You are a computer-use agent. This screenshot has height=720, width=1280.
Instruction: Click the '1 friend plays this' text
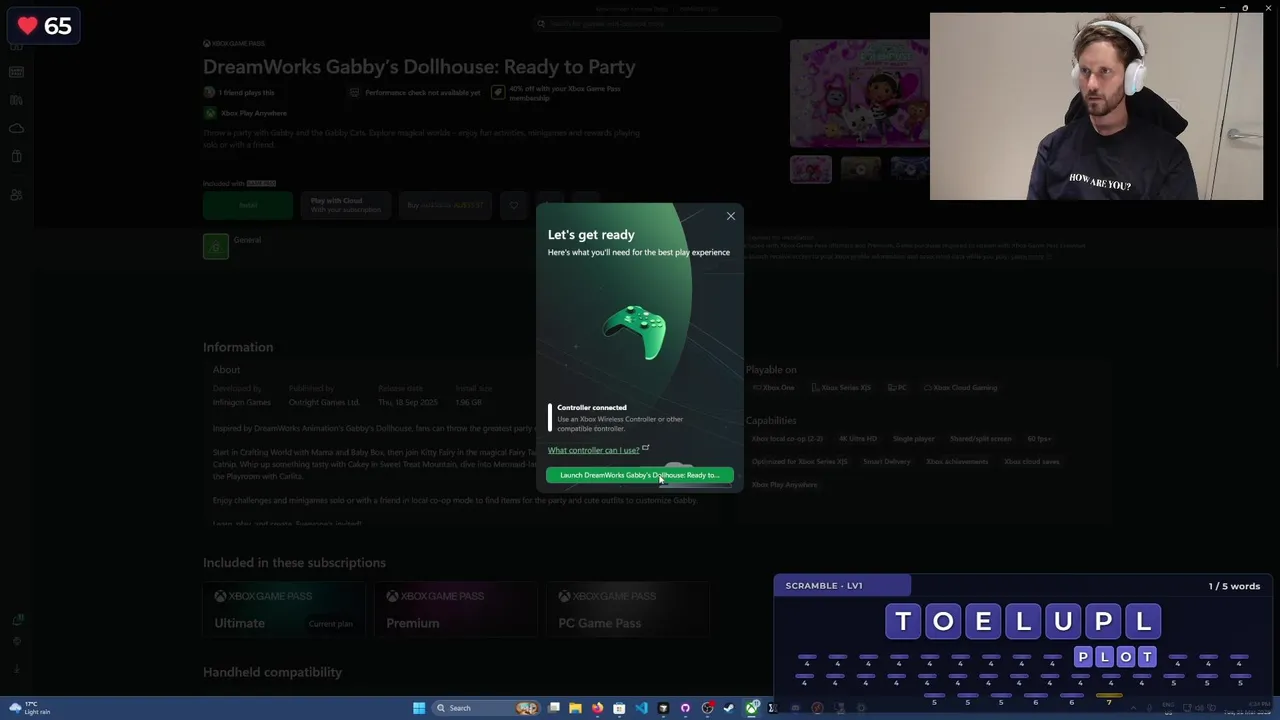[x=246, y=93]
